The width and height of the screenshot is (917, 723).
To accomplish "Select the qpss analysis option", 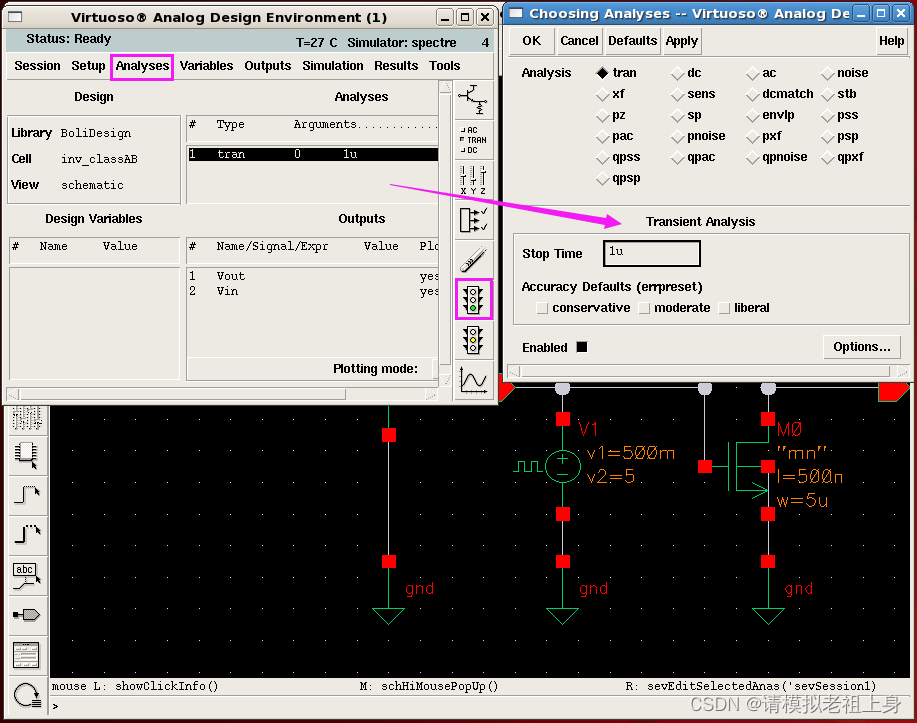I will [602, 157].
